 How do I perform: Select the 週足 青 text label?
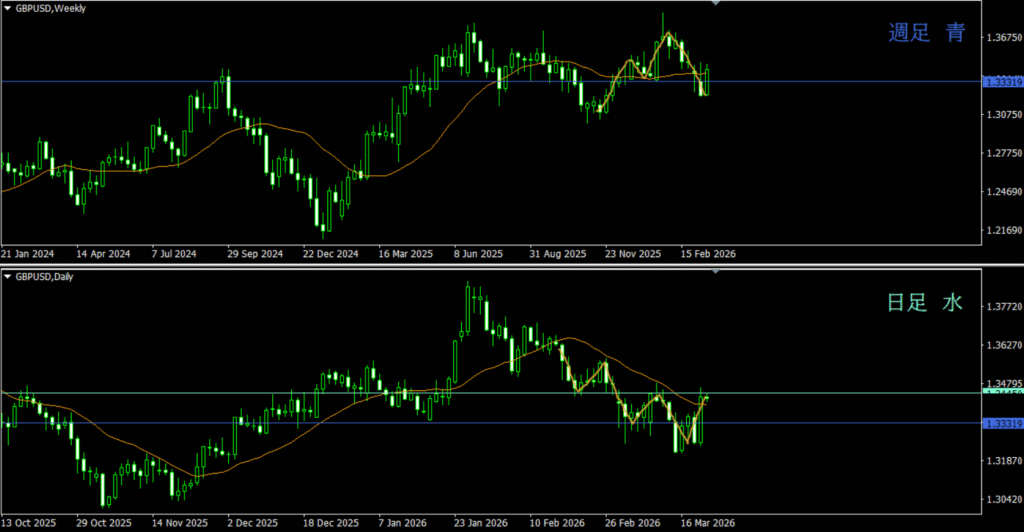(x=927, y=33)
